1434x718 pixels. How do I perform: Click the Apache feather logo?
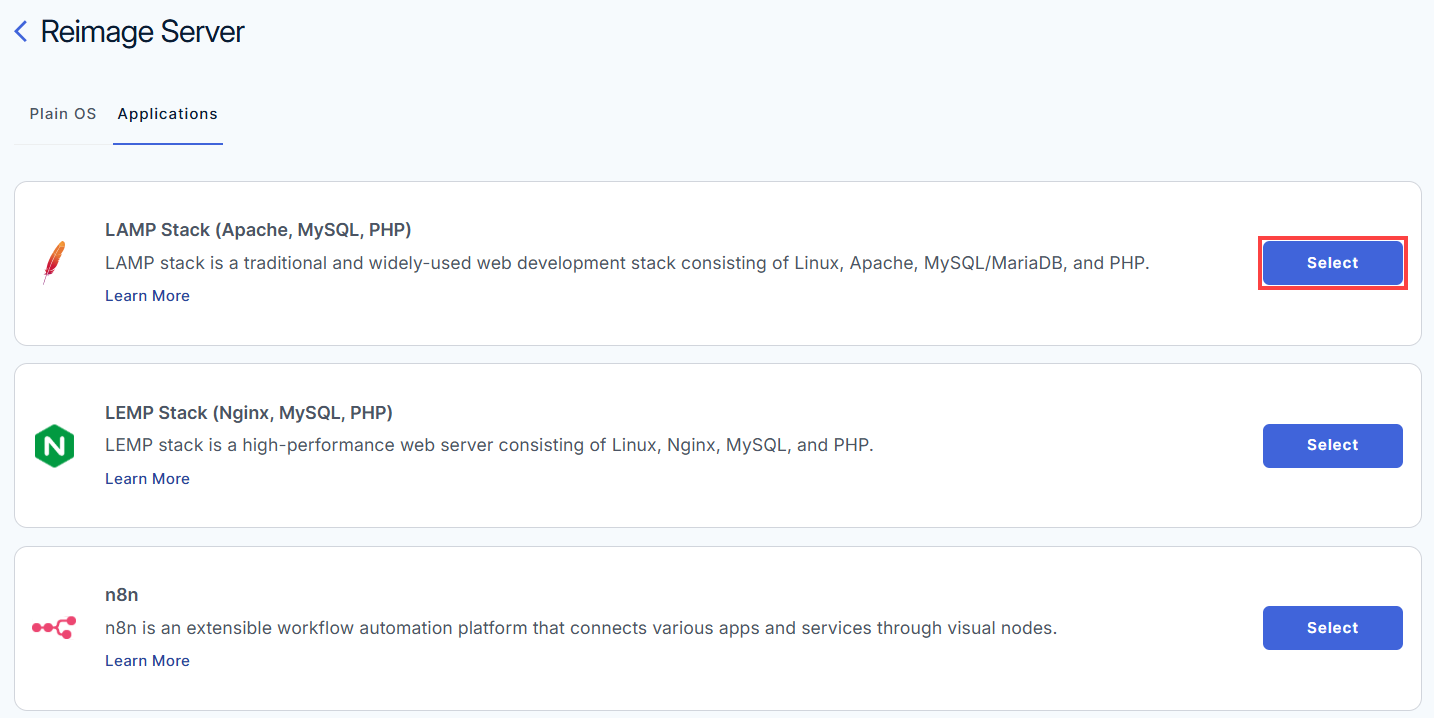(x=55, y=263)
